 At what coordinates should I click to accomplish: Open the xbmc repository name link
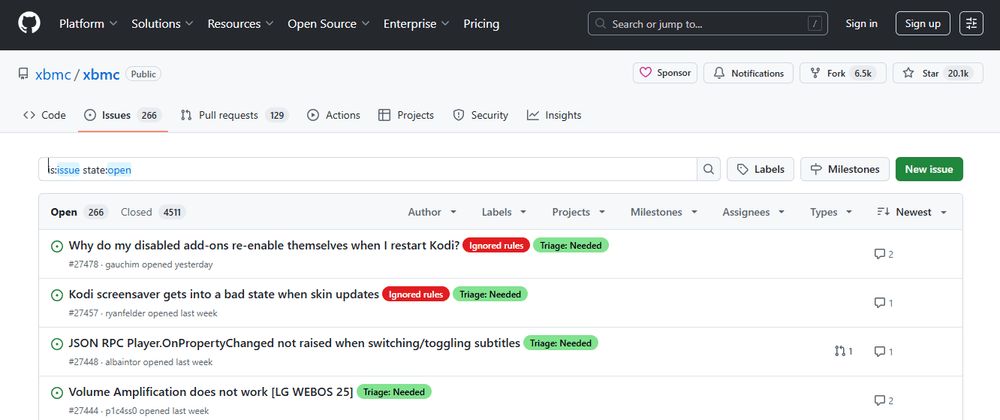click(x=101, y=74)
